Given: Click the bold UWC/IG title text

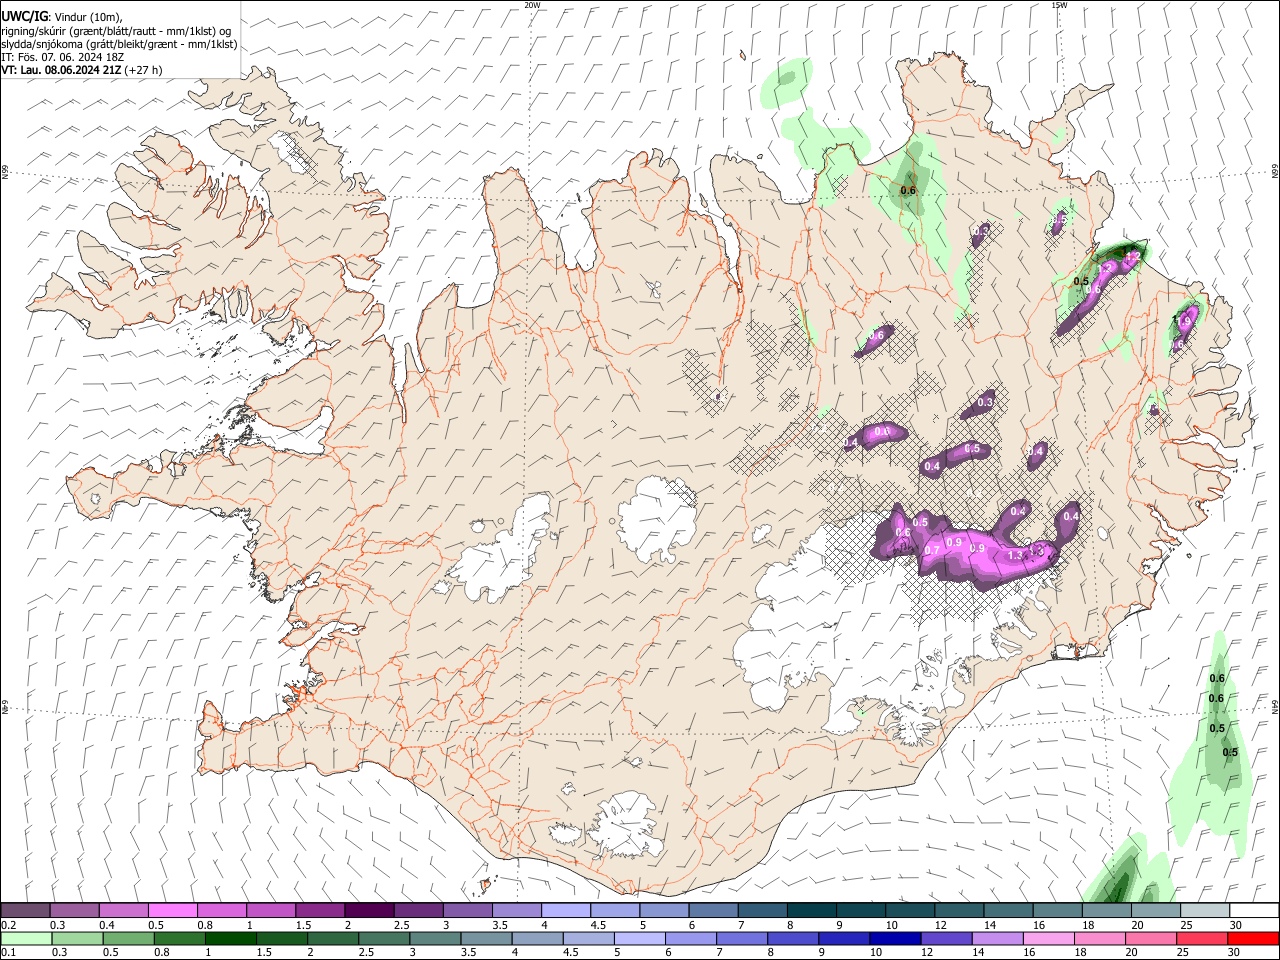Looking at the screenshot, I should coord(24,16).
